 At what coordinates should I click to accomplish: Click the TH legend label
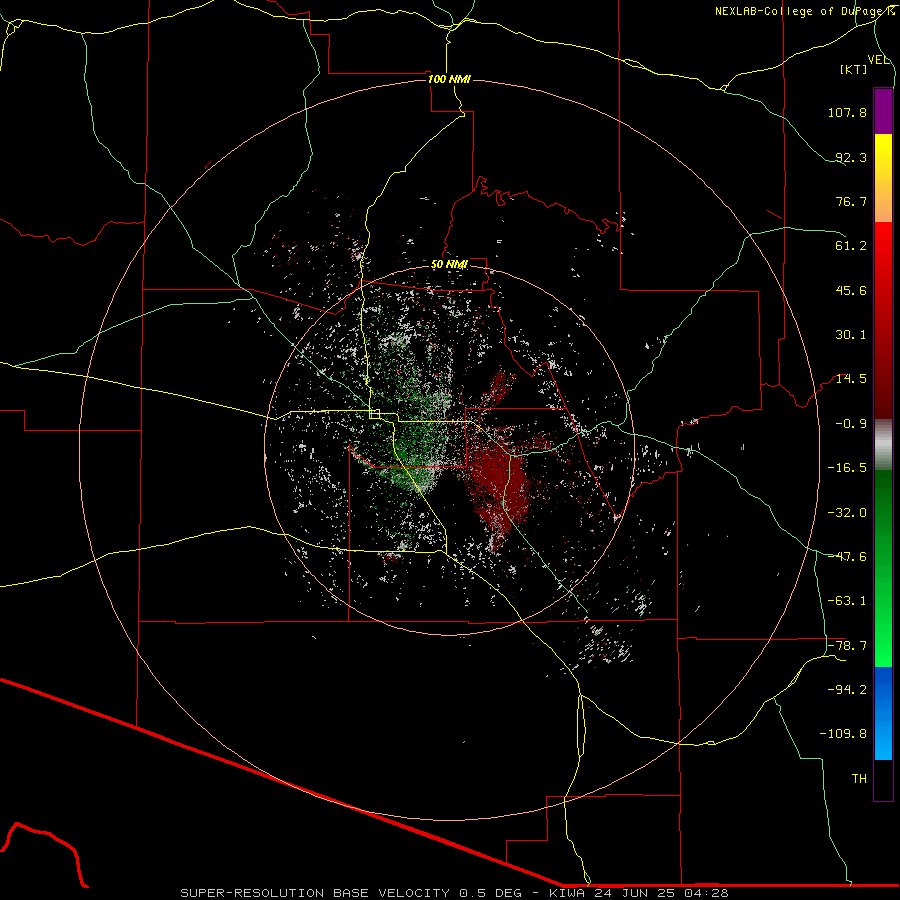coord(859,779)
